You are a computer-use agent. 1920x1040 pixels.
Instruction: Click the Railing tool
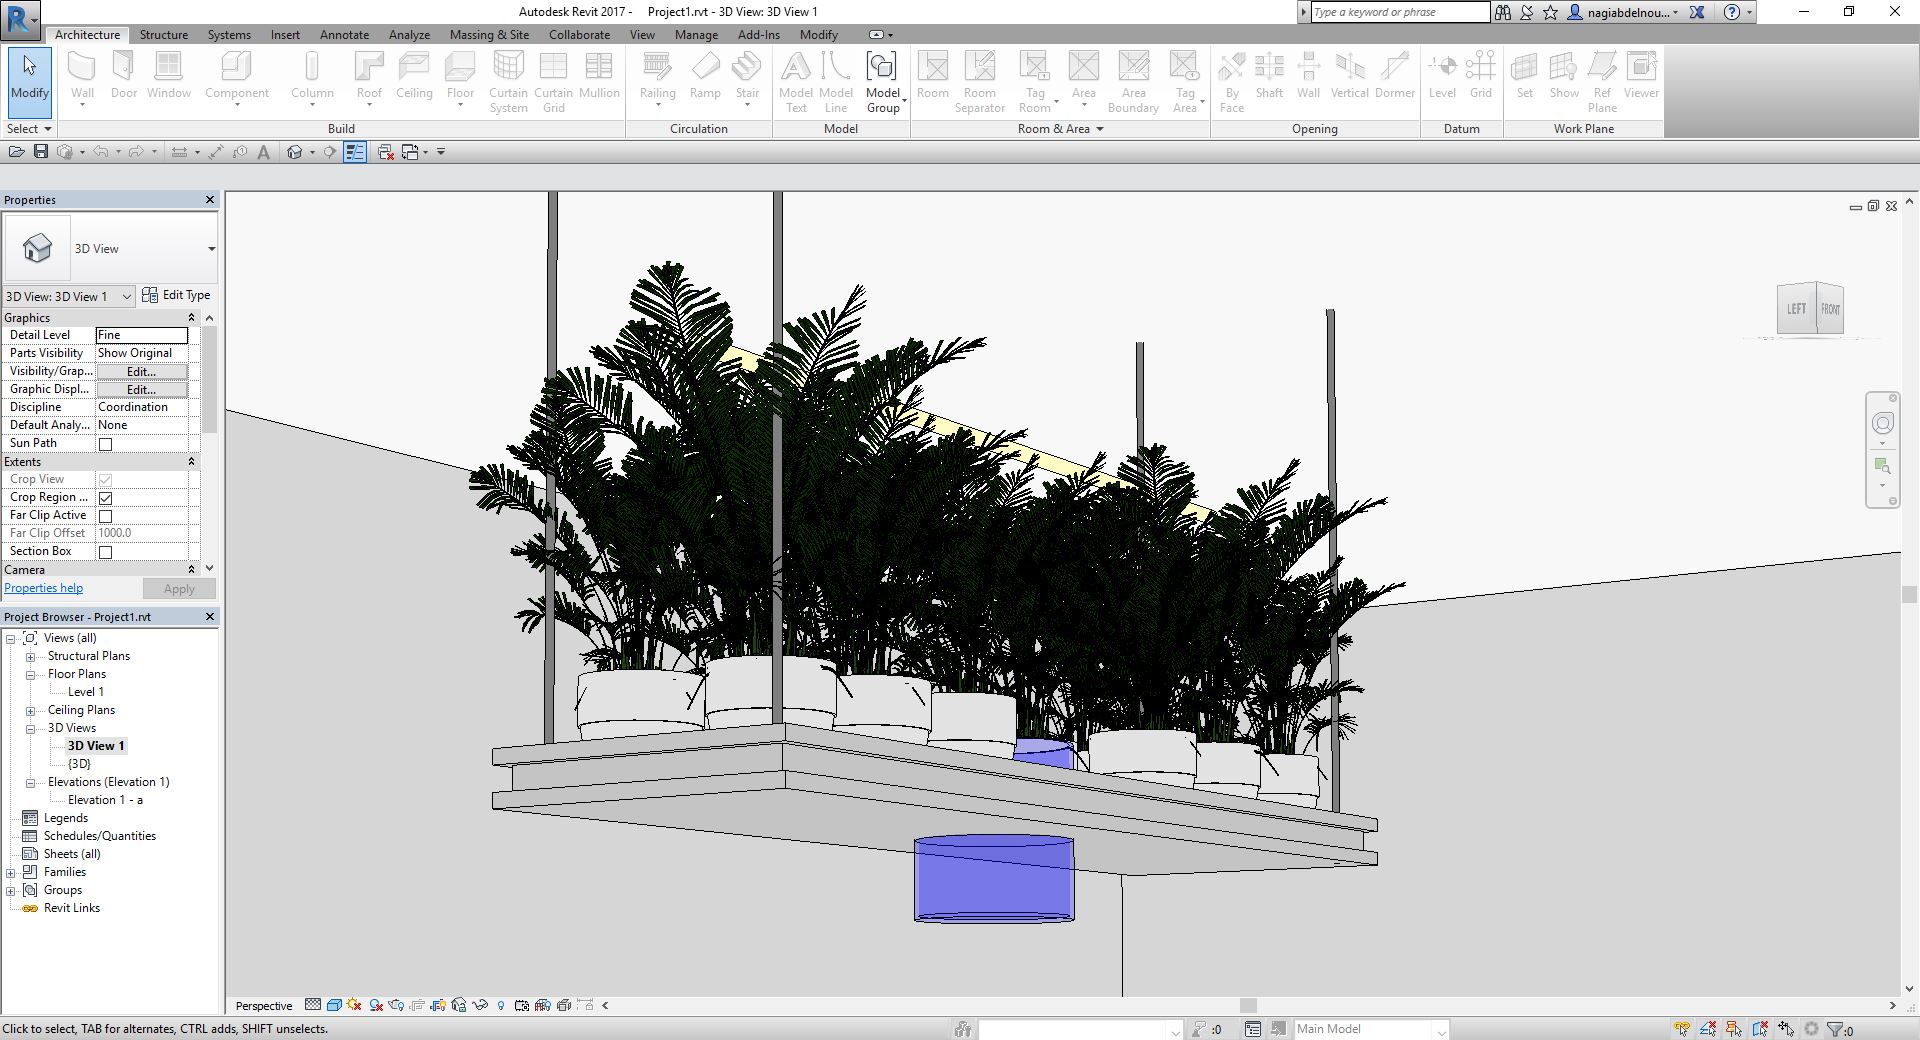(x=657, y=78)
